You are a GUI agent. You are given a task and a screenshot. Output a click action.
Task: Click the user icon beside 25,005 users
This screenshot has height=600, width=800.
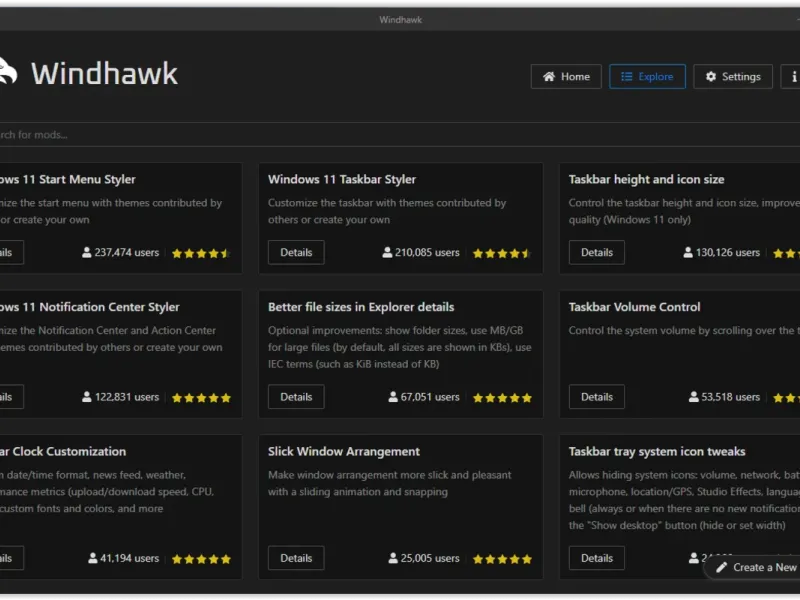393,558
